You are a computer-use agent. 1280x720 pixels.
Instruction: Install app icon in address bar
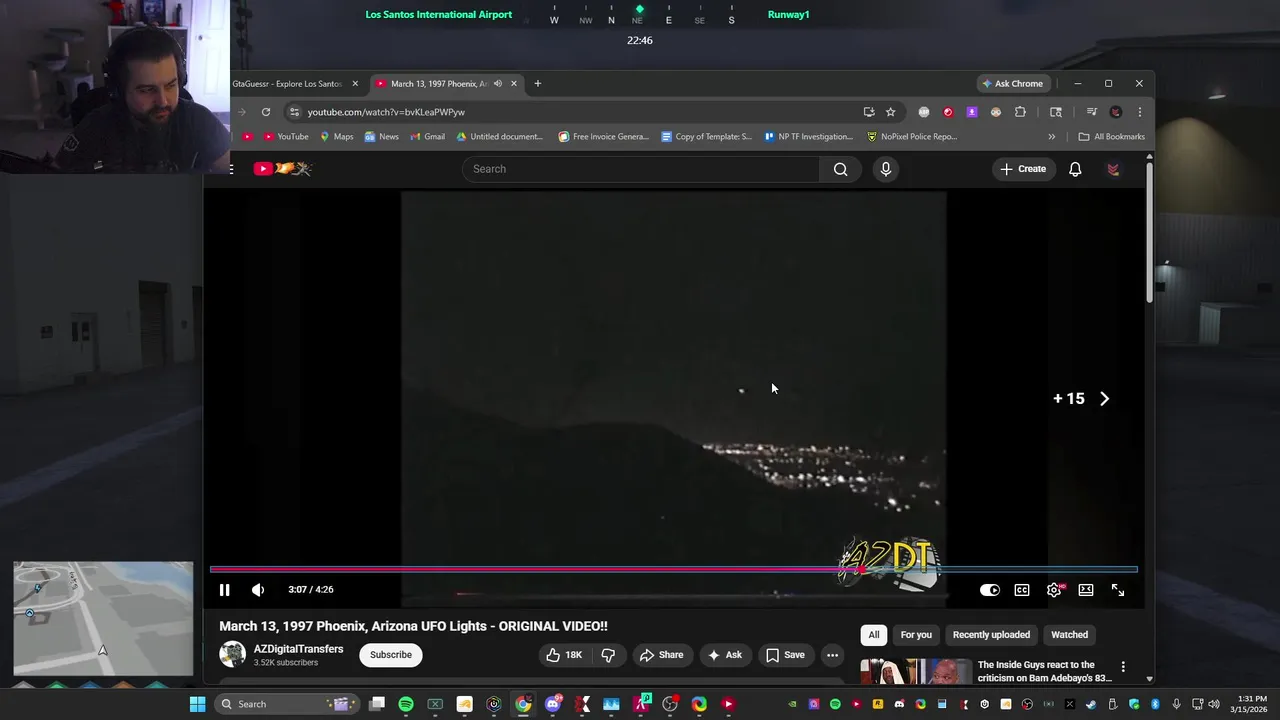tap(869, 112)
